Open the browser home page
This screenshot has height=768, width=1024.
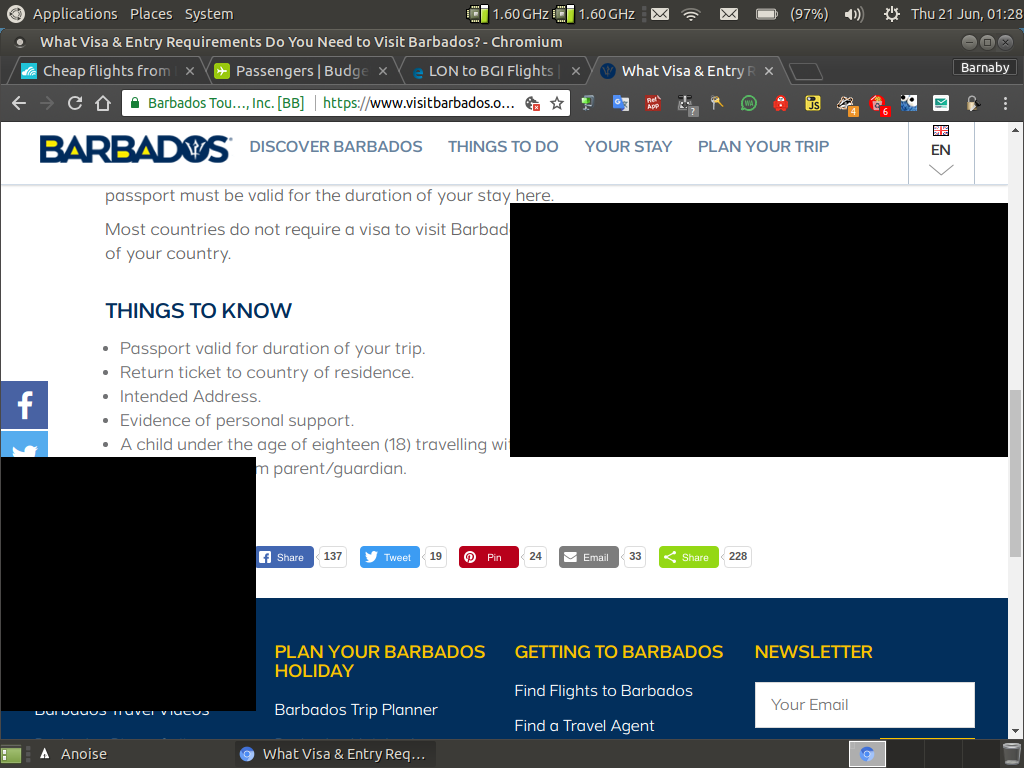[x=103, y=103]
